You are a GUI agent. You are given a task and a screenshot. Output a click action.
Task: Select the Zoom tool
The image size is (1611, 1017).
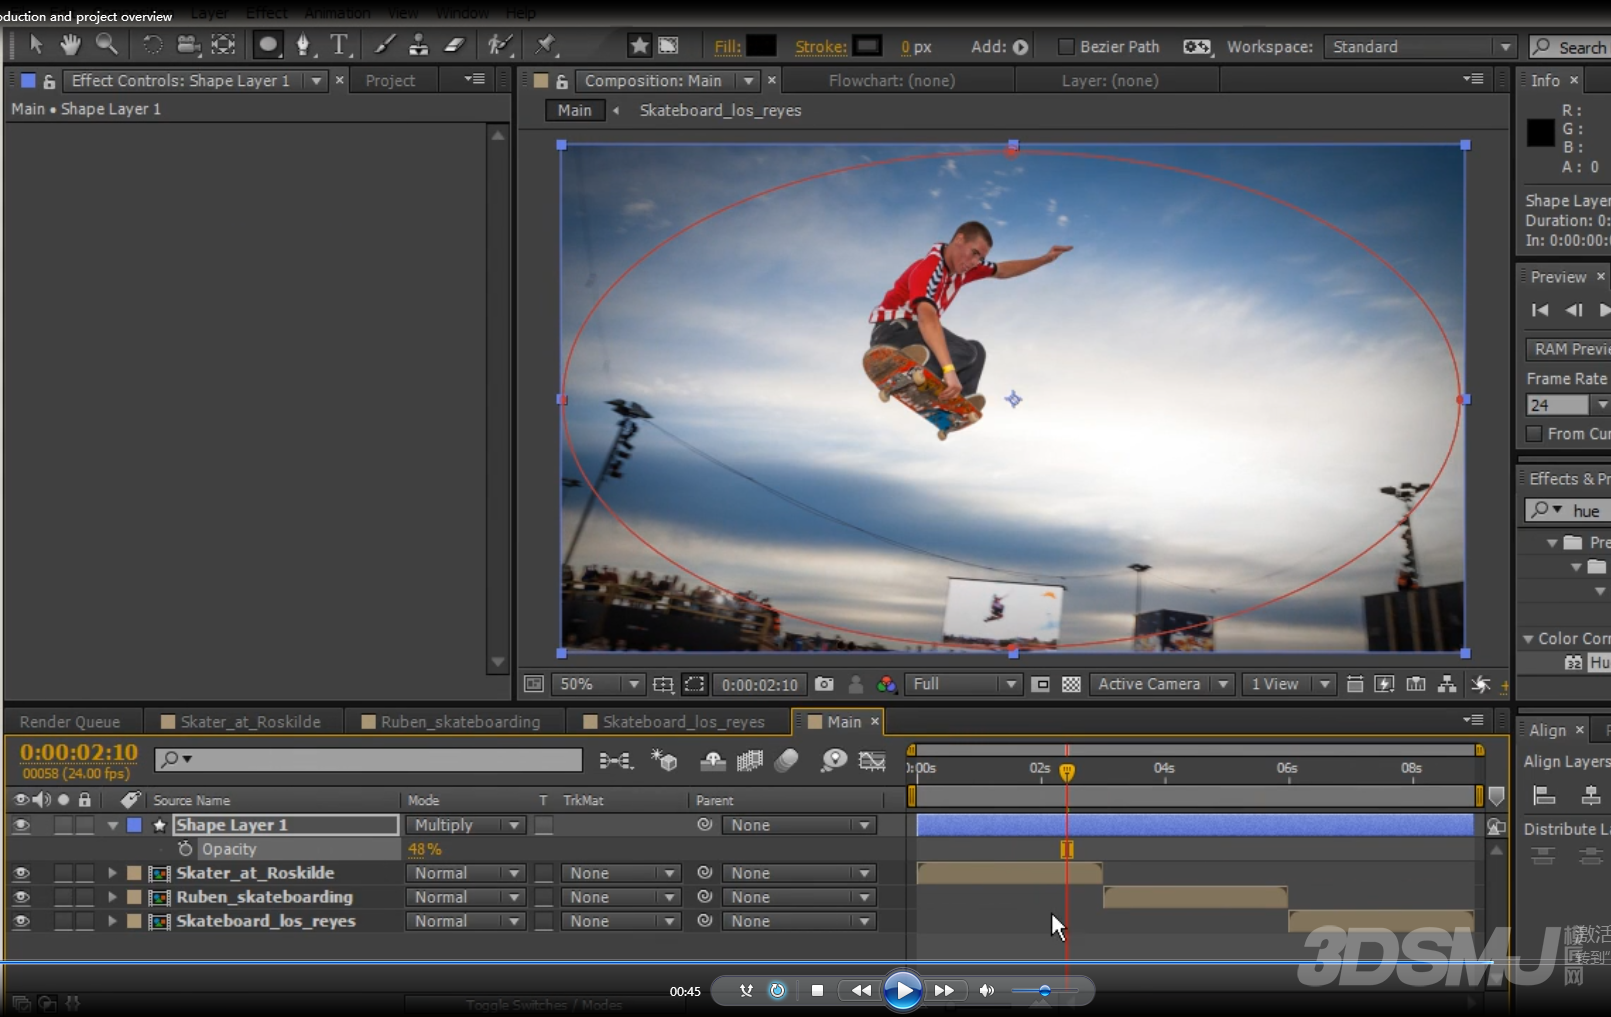[x=106, y=45]
